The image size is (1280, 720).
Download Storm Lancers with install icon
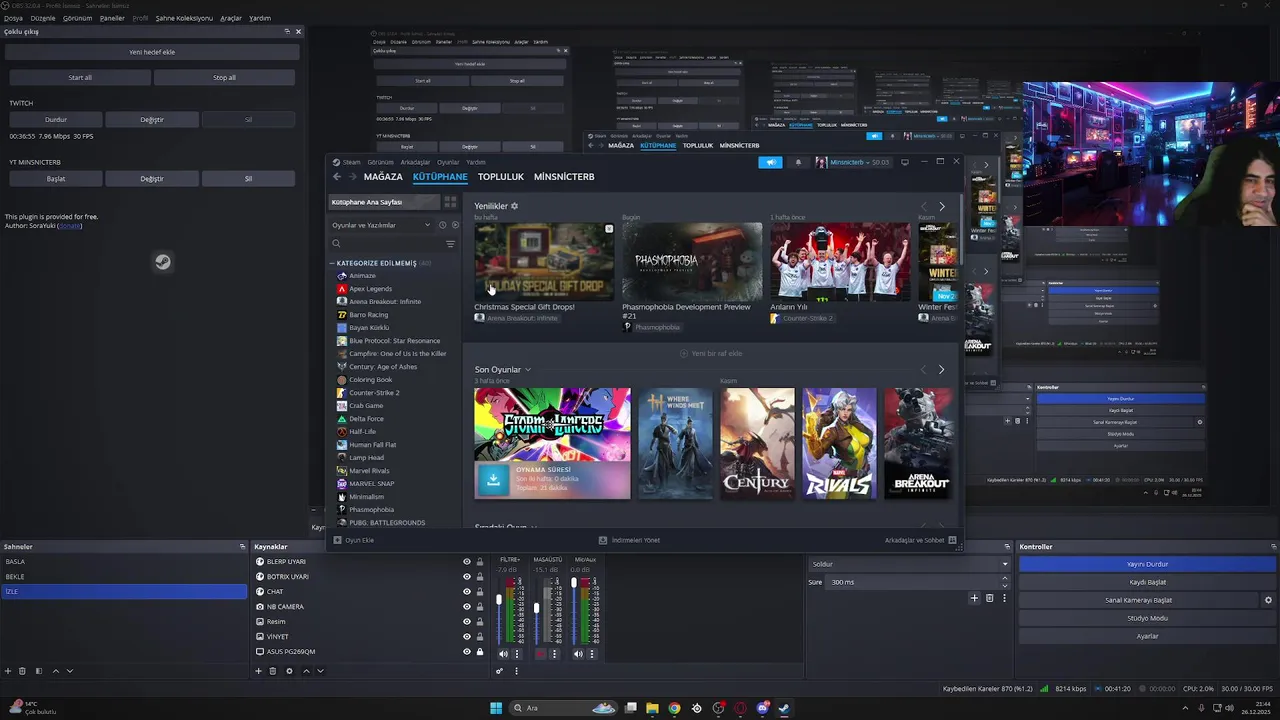[492, 480]
